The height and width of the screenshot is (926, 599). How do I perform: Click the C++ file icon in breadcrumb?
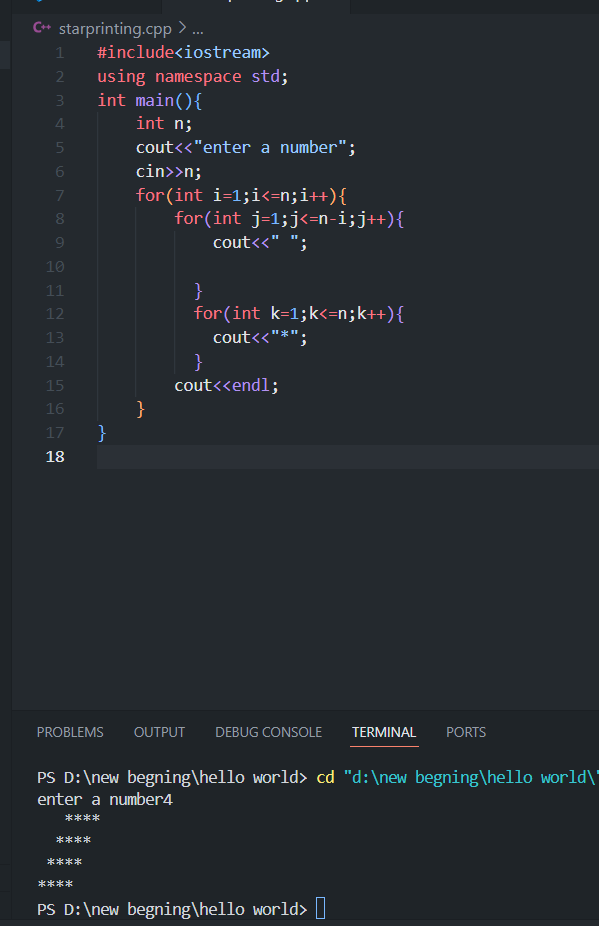[x=42, y=28]
